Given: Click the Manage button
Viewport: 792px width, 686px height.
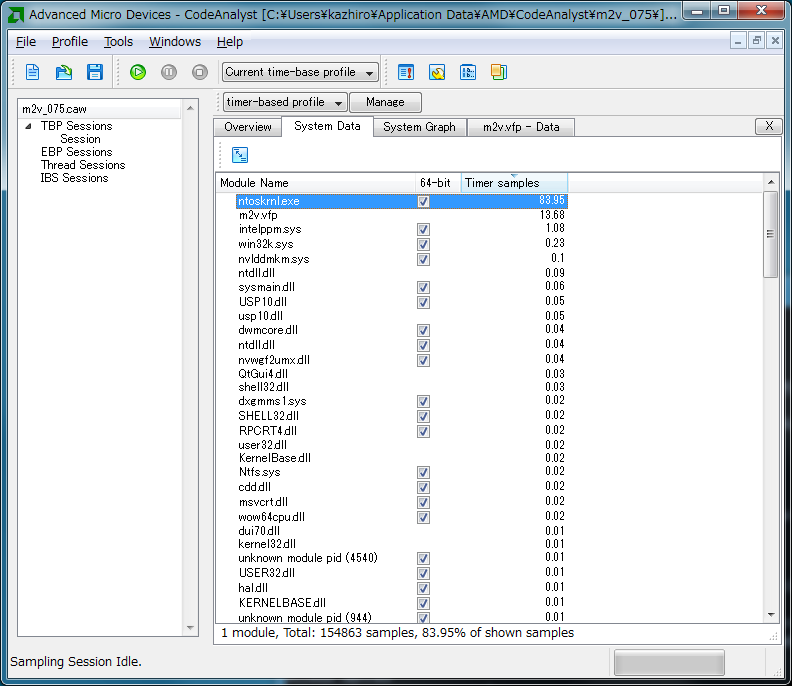Looking at the screenshot, I should (385, 102).
